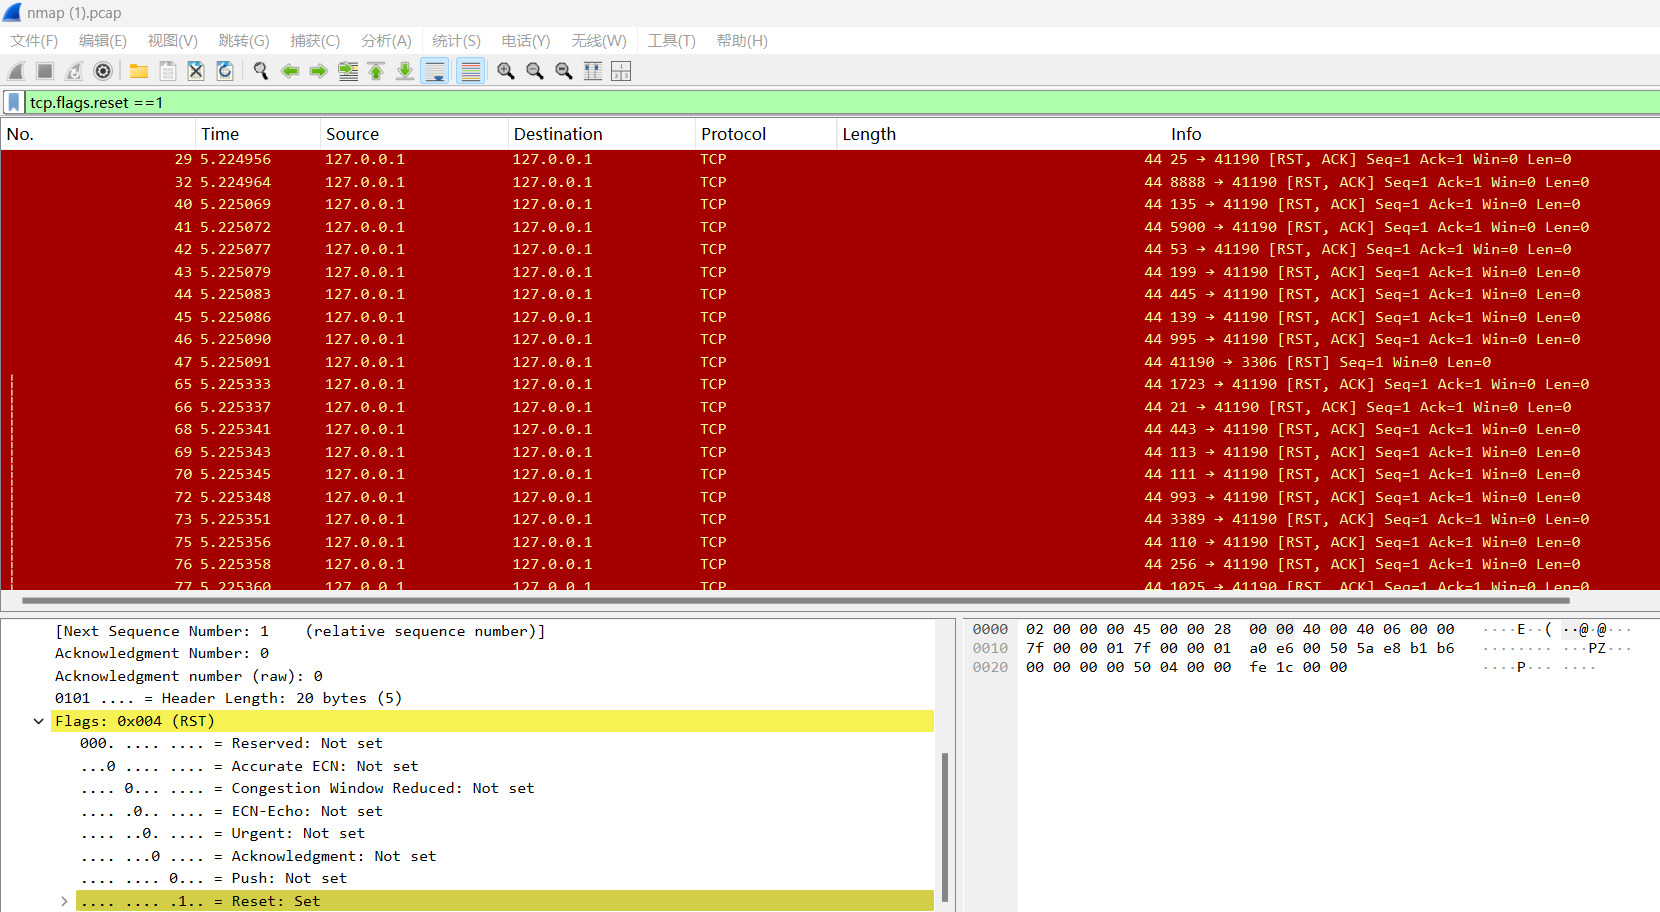Screen dimensions: 1660x912
Task: Select packet 68 from port 443
Action: [830, 429]
